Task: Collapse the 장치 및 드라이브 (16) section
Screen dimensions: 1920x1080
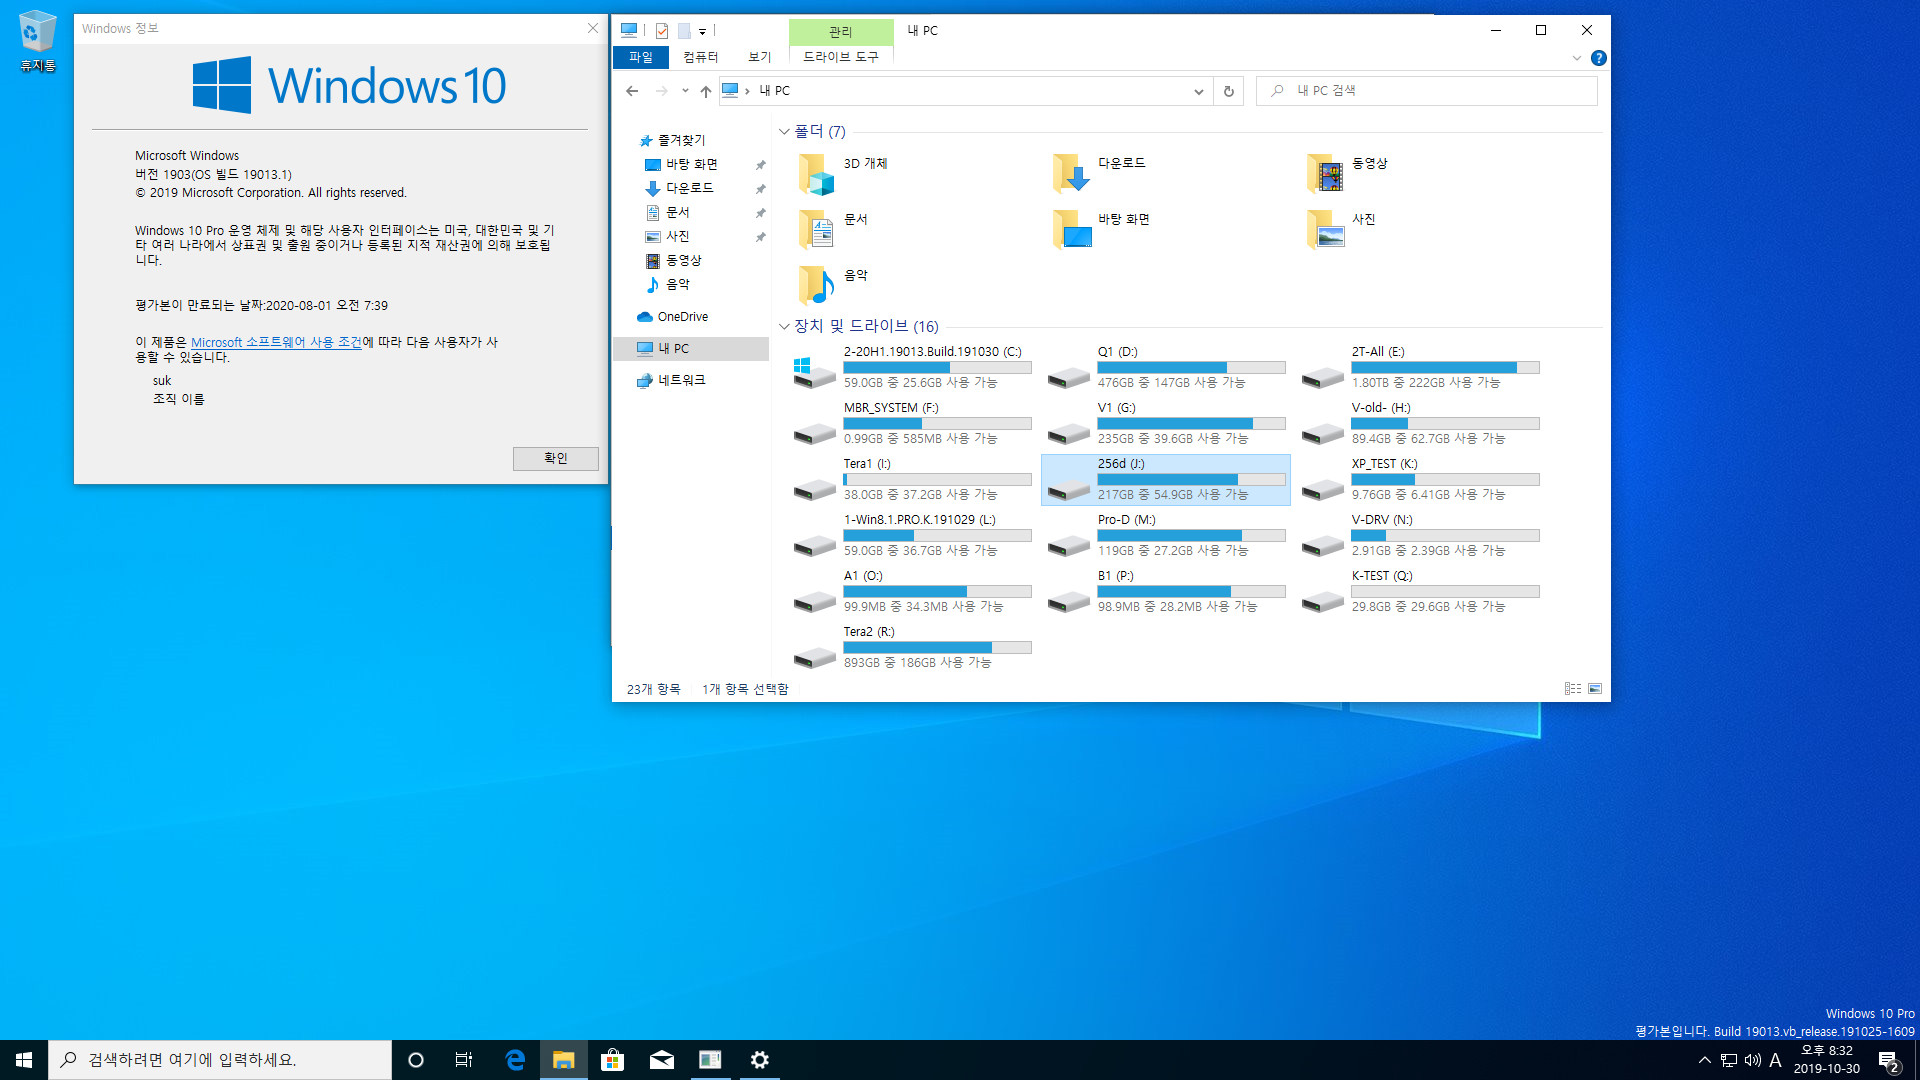Action: click(x=784, y=326)
